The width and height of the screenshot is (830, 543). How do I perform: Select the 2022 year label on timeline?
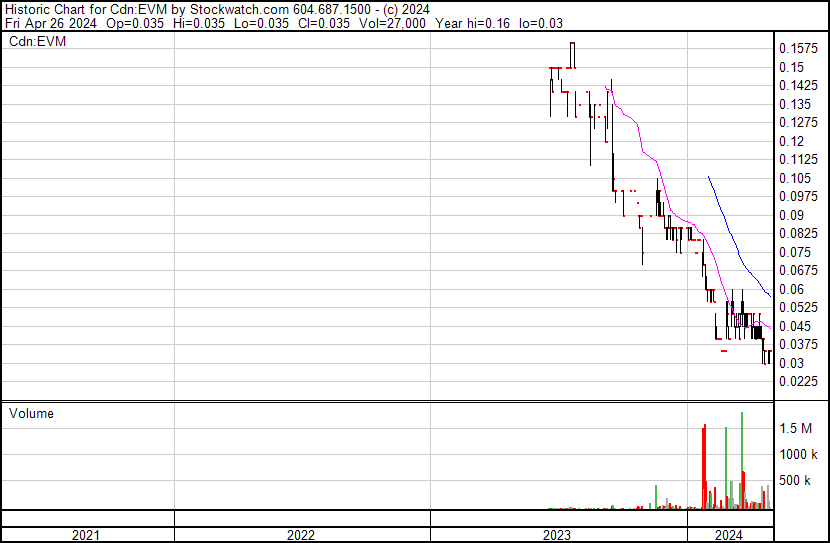[301, 535]
